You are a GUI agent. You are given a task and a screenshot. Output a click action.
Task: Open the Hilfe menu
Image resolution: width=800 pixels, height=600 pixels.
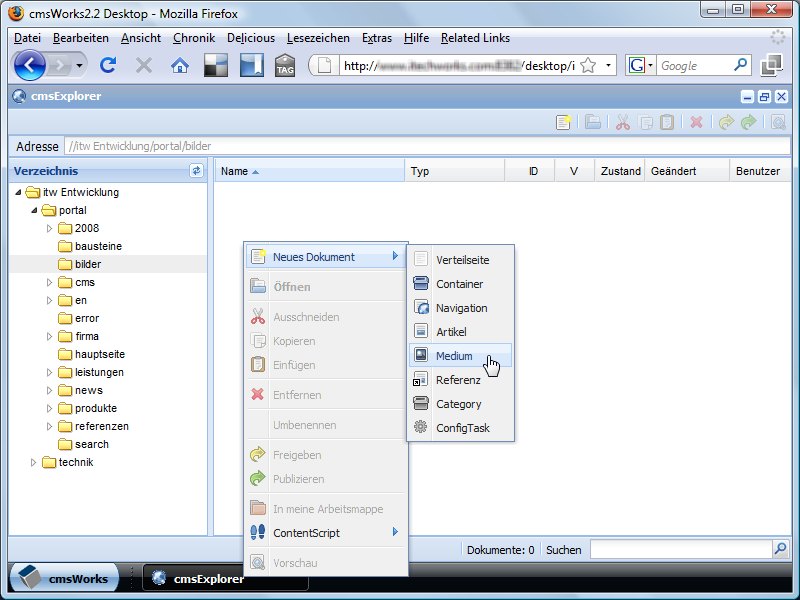click(416, 38)
